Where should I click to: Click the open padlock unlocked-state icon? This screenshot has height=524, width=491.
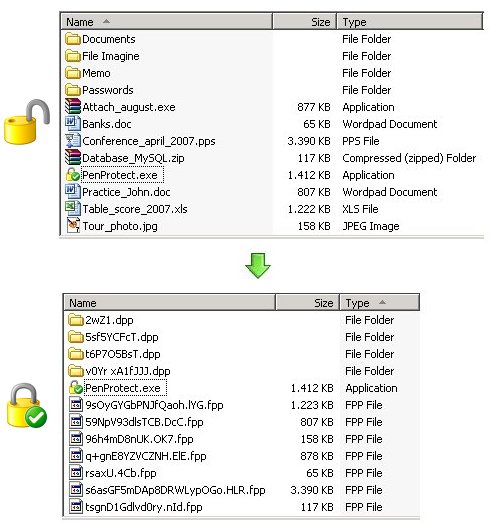27,122
